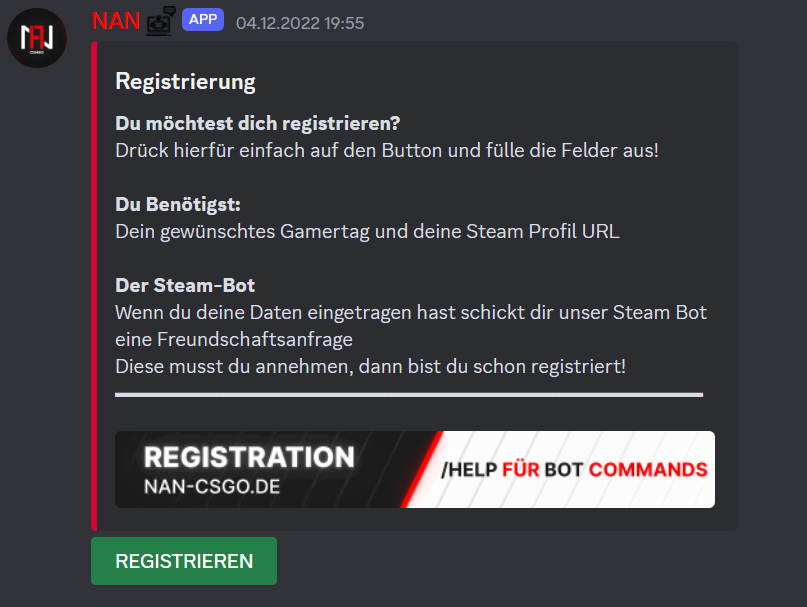Click the message timestamp 04.12.2022 19:55
This screenshot has height=607, width=807.
pyautogui.click(x=300, y=23)
